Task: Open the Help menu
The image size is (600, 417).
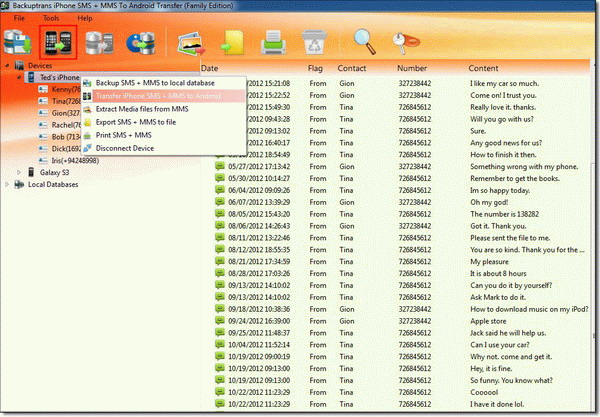Action: coord(85,18)
